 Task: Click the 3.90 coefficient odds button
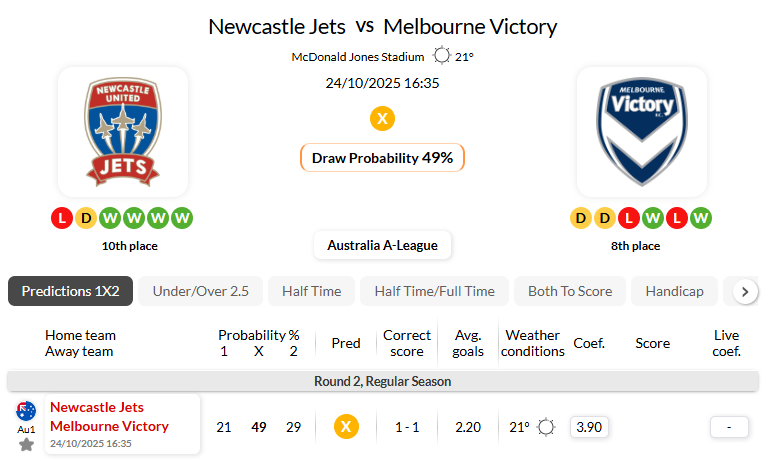click(590, 427)
